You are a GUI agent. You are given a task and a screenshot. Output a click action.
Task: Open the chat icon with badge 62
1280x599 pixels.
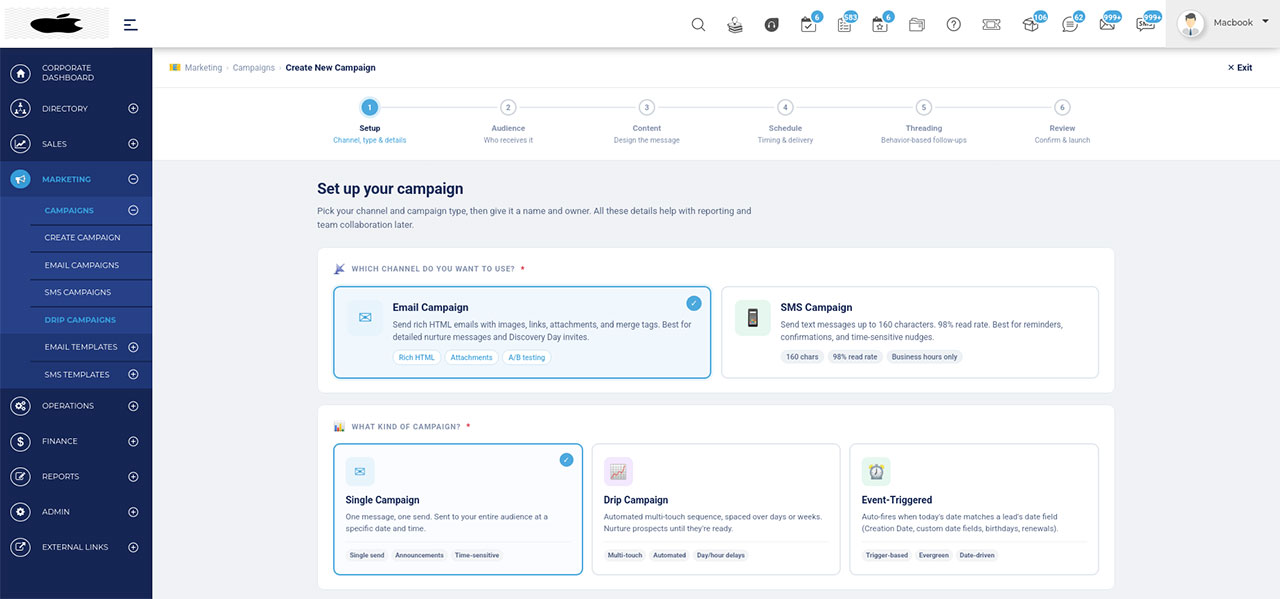(x=1070, y=25)
